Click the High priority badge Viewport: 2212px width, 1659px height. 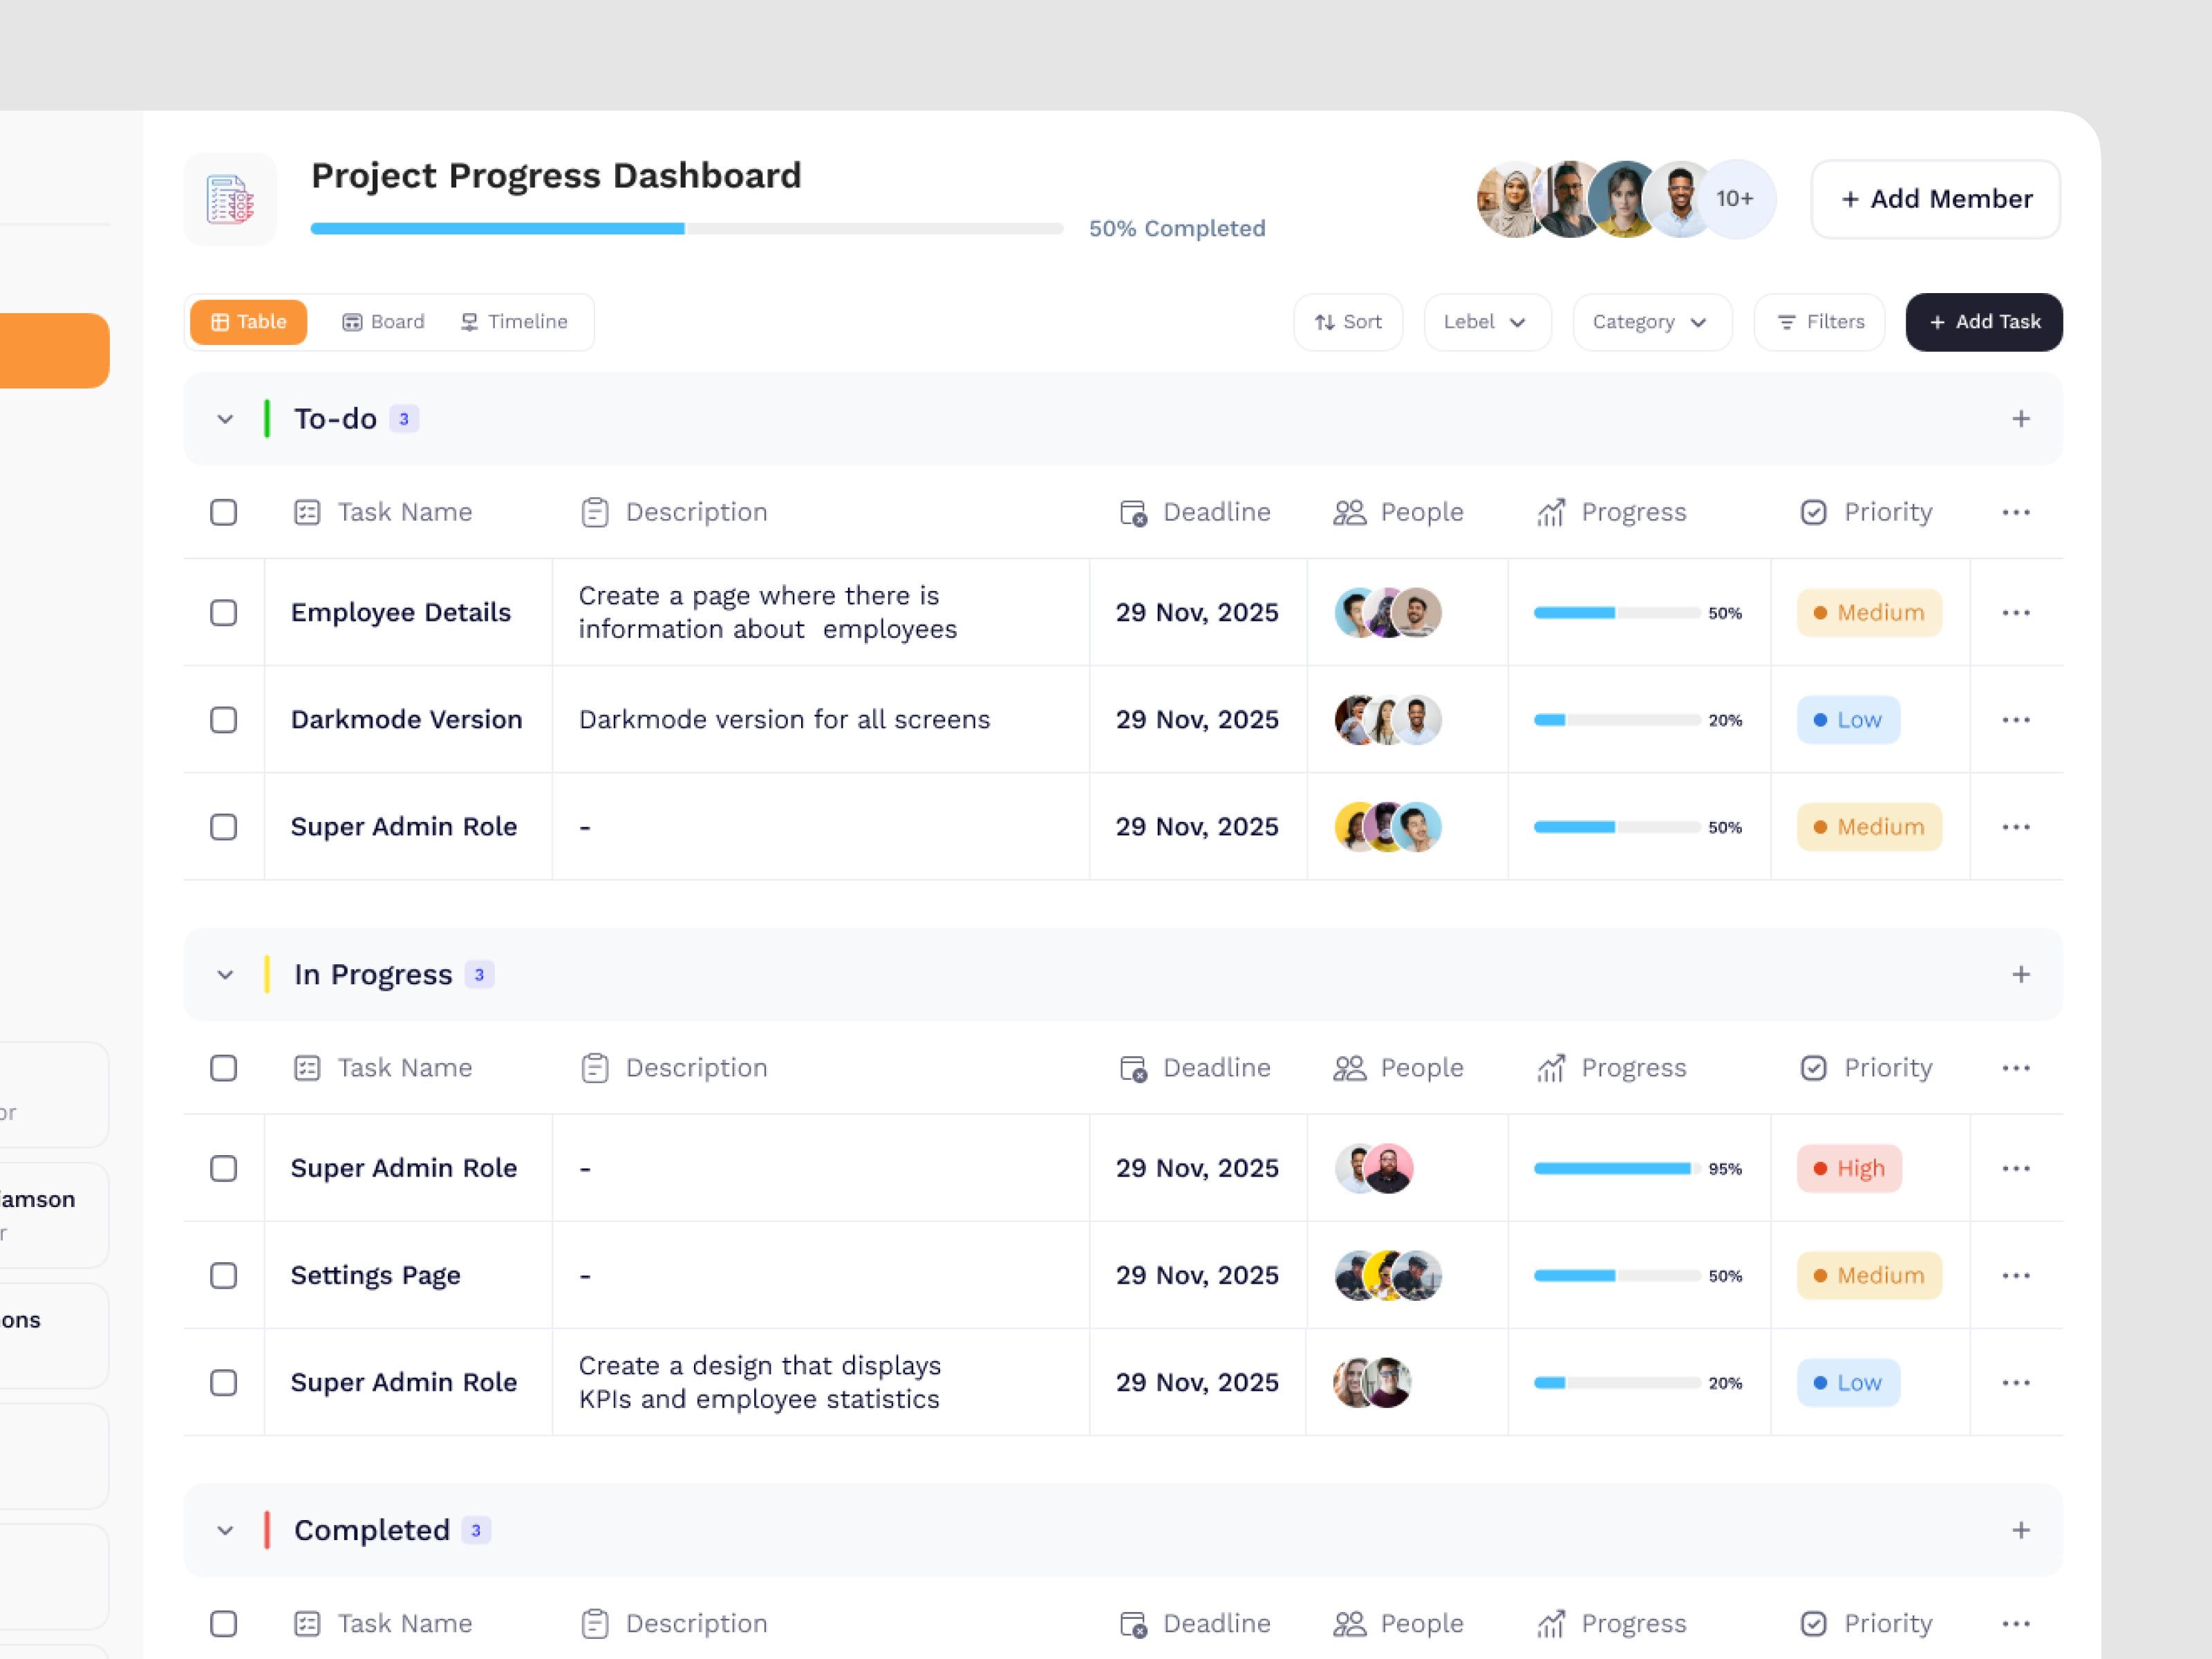1849,1169
